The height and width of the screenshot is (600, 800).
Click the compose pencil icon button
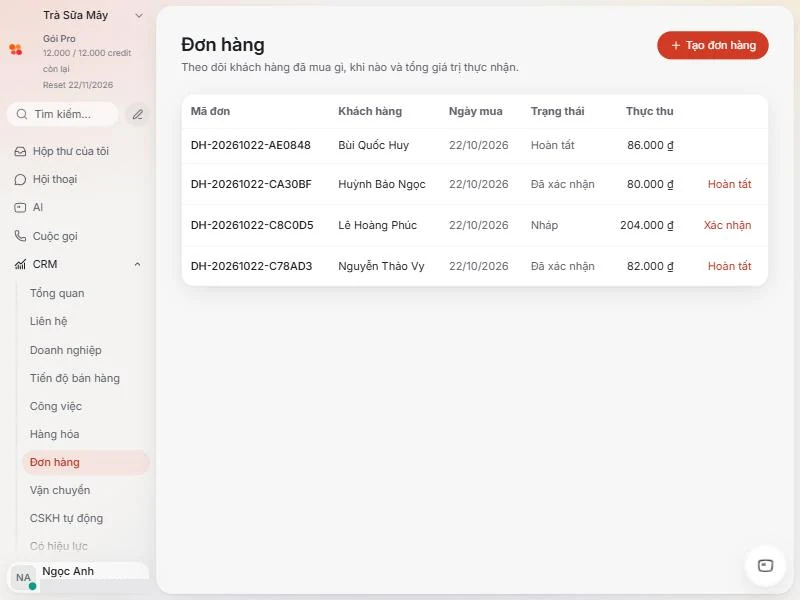(137, 114)
